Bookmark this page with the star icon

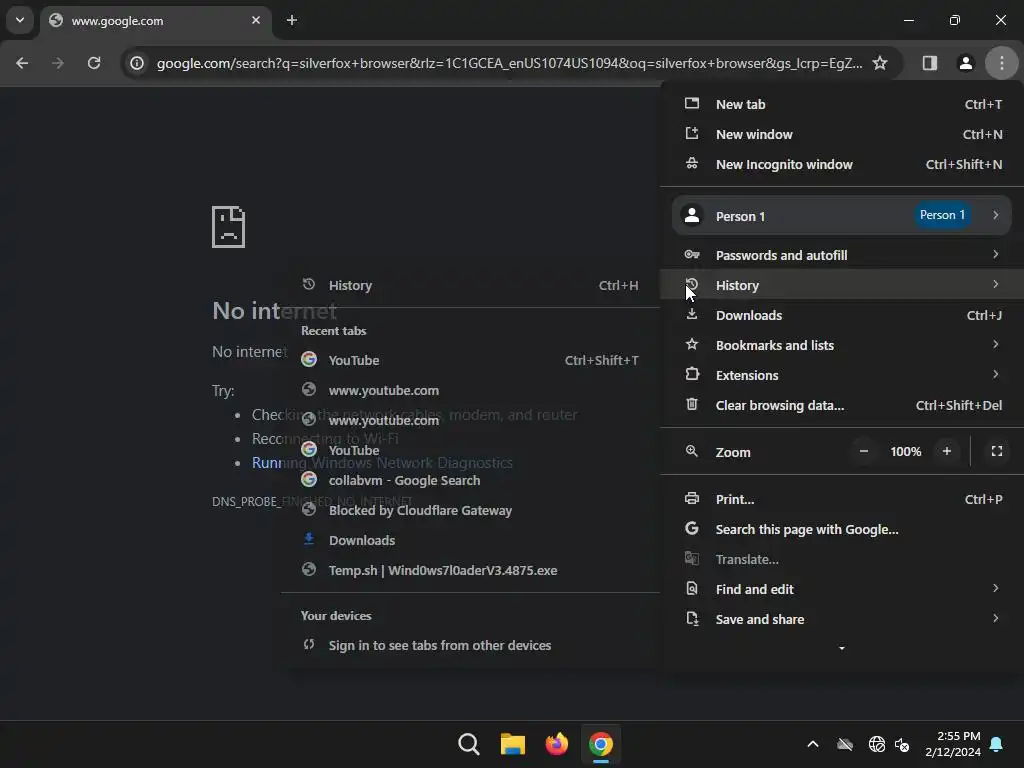880,63
